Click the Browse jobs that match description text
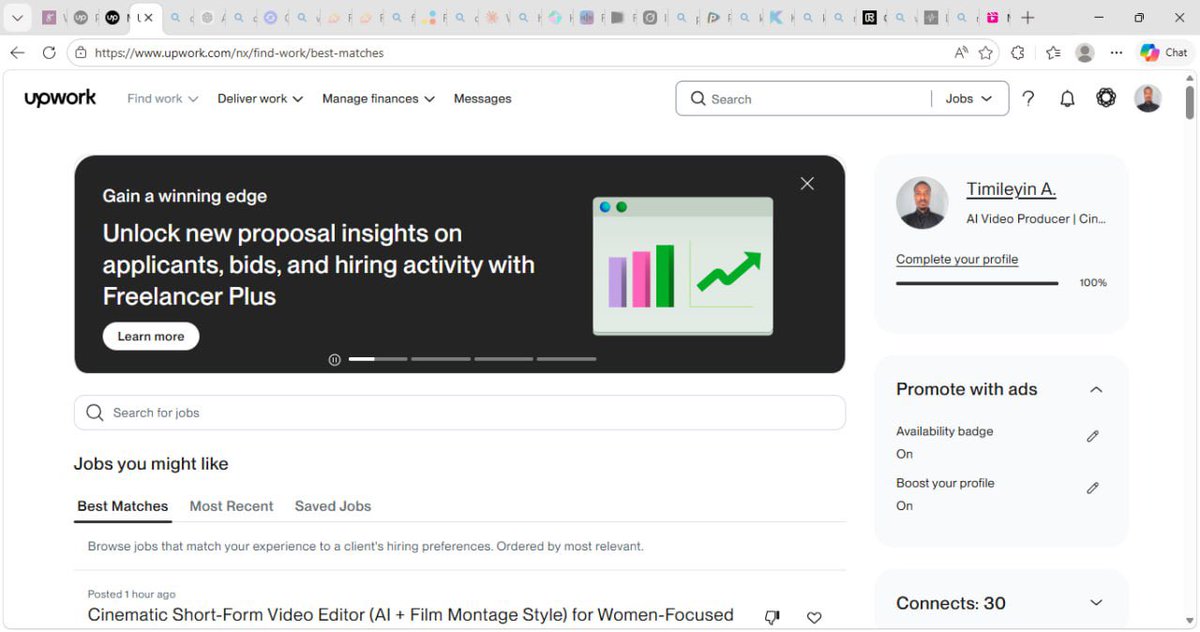The width and height of the screenshot is (1200, 632). pos(366,547)
